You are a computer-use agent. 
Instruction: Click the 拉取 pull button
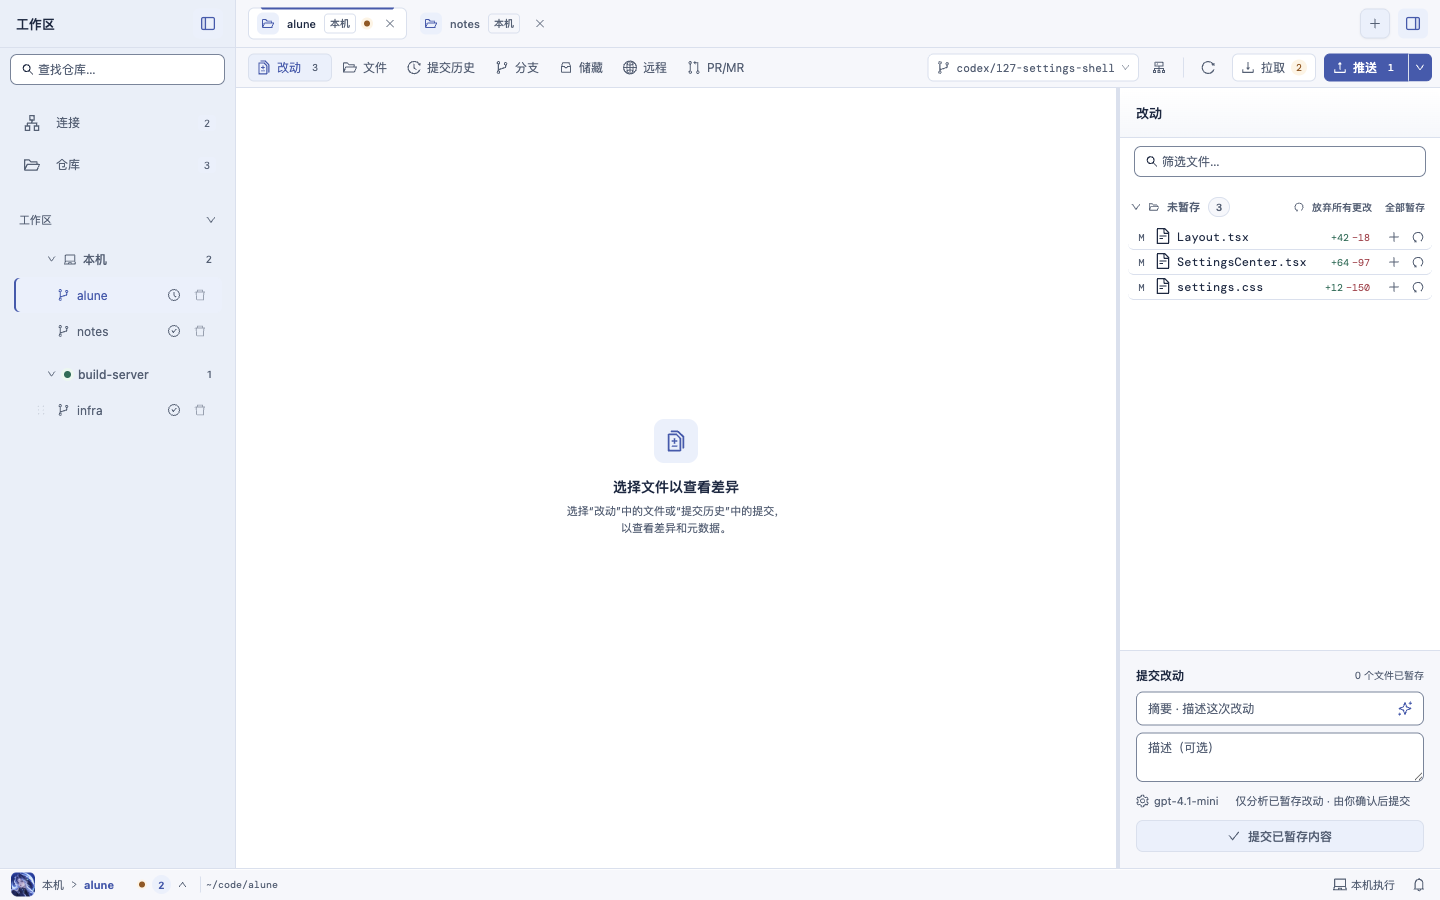[x=1273, y=68]
